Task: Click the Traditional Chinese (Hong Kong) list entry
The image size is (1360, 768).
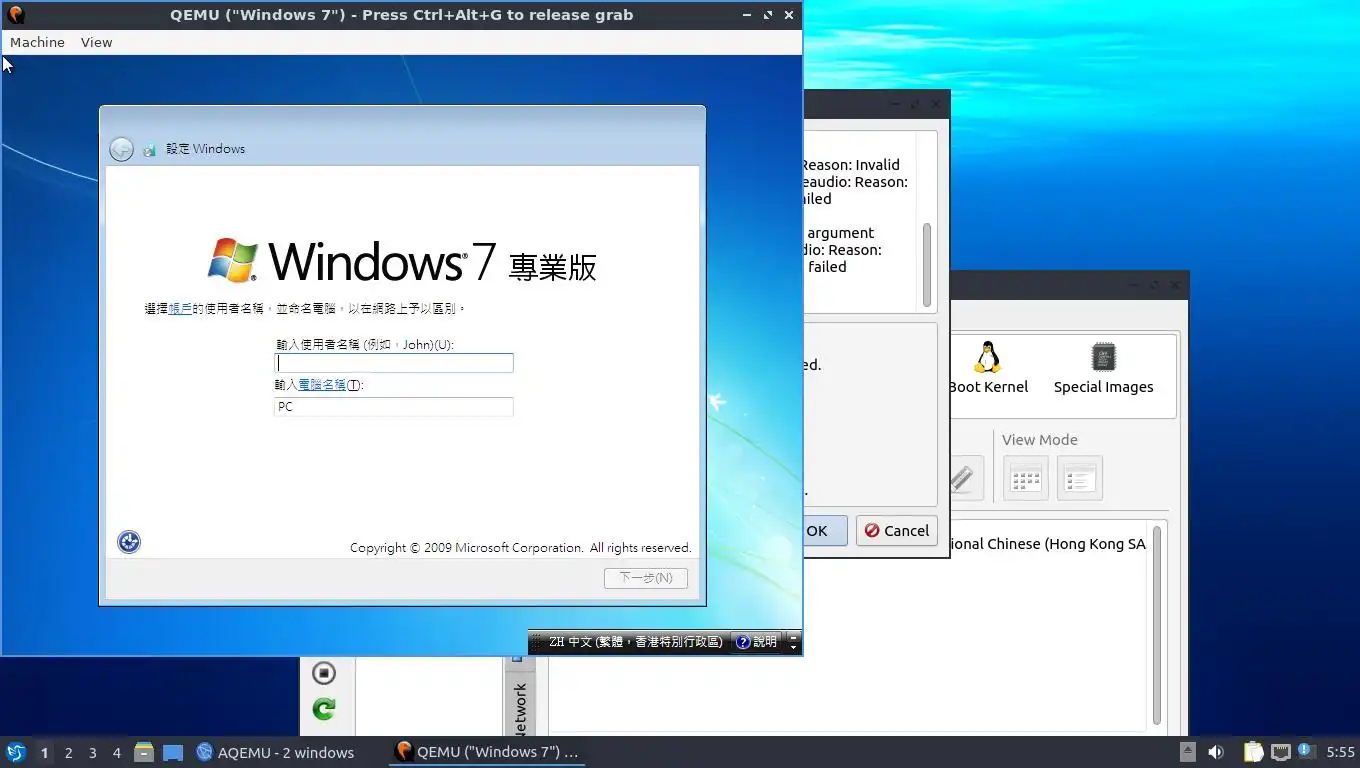Action: pos(1048,544)
